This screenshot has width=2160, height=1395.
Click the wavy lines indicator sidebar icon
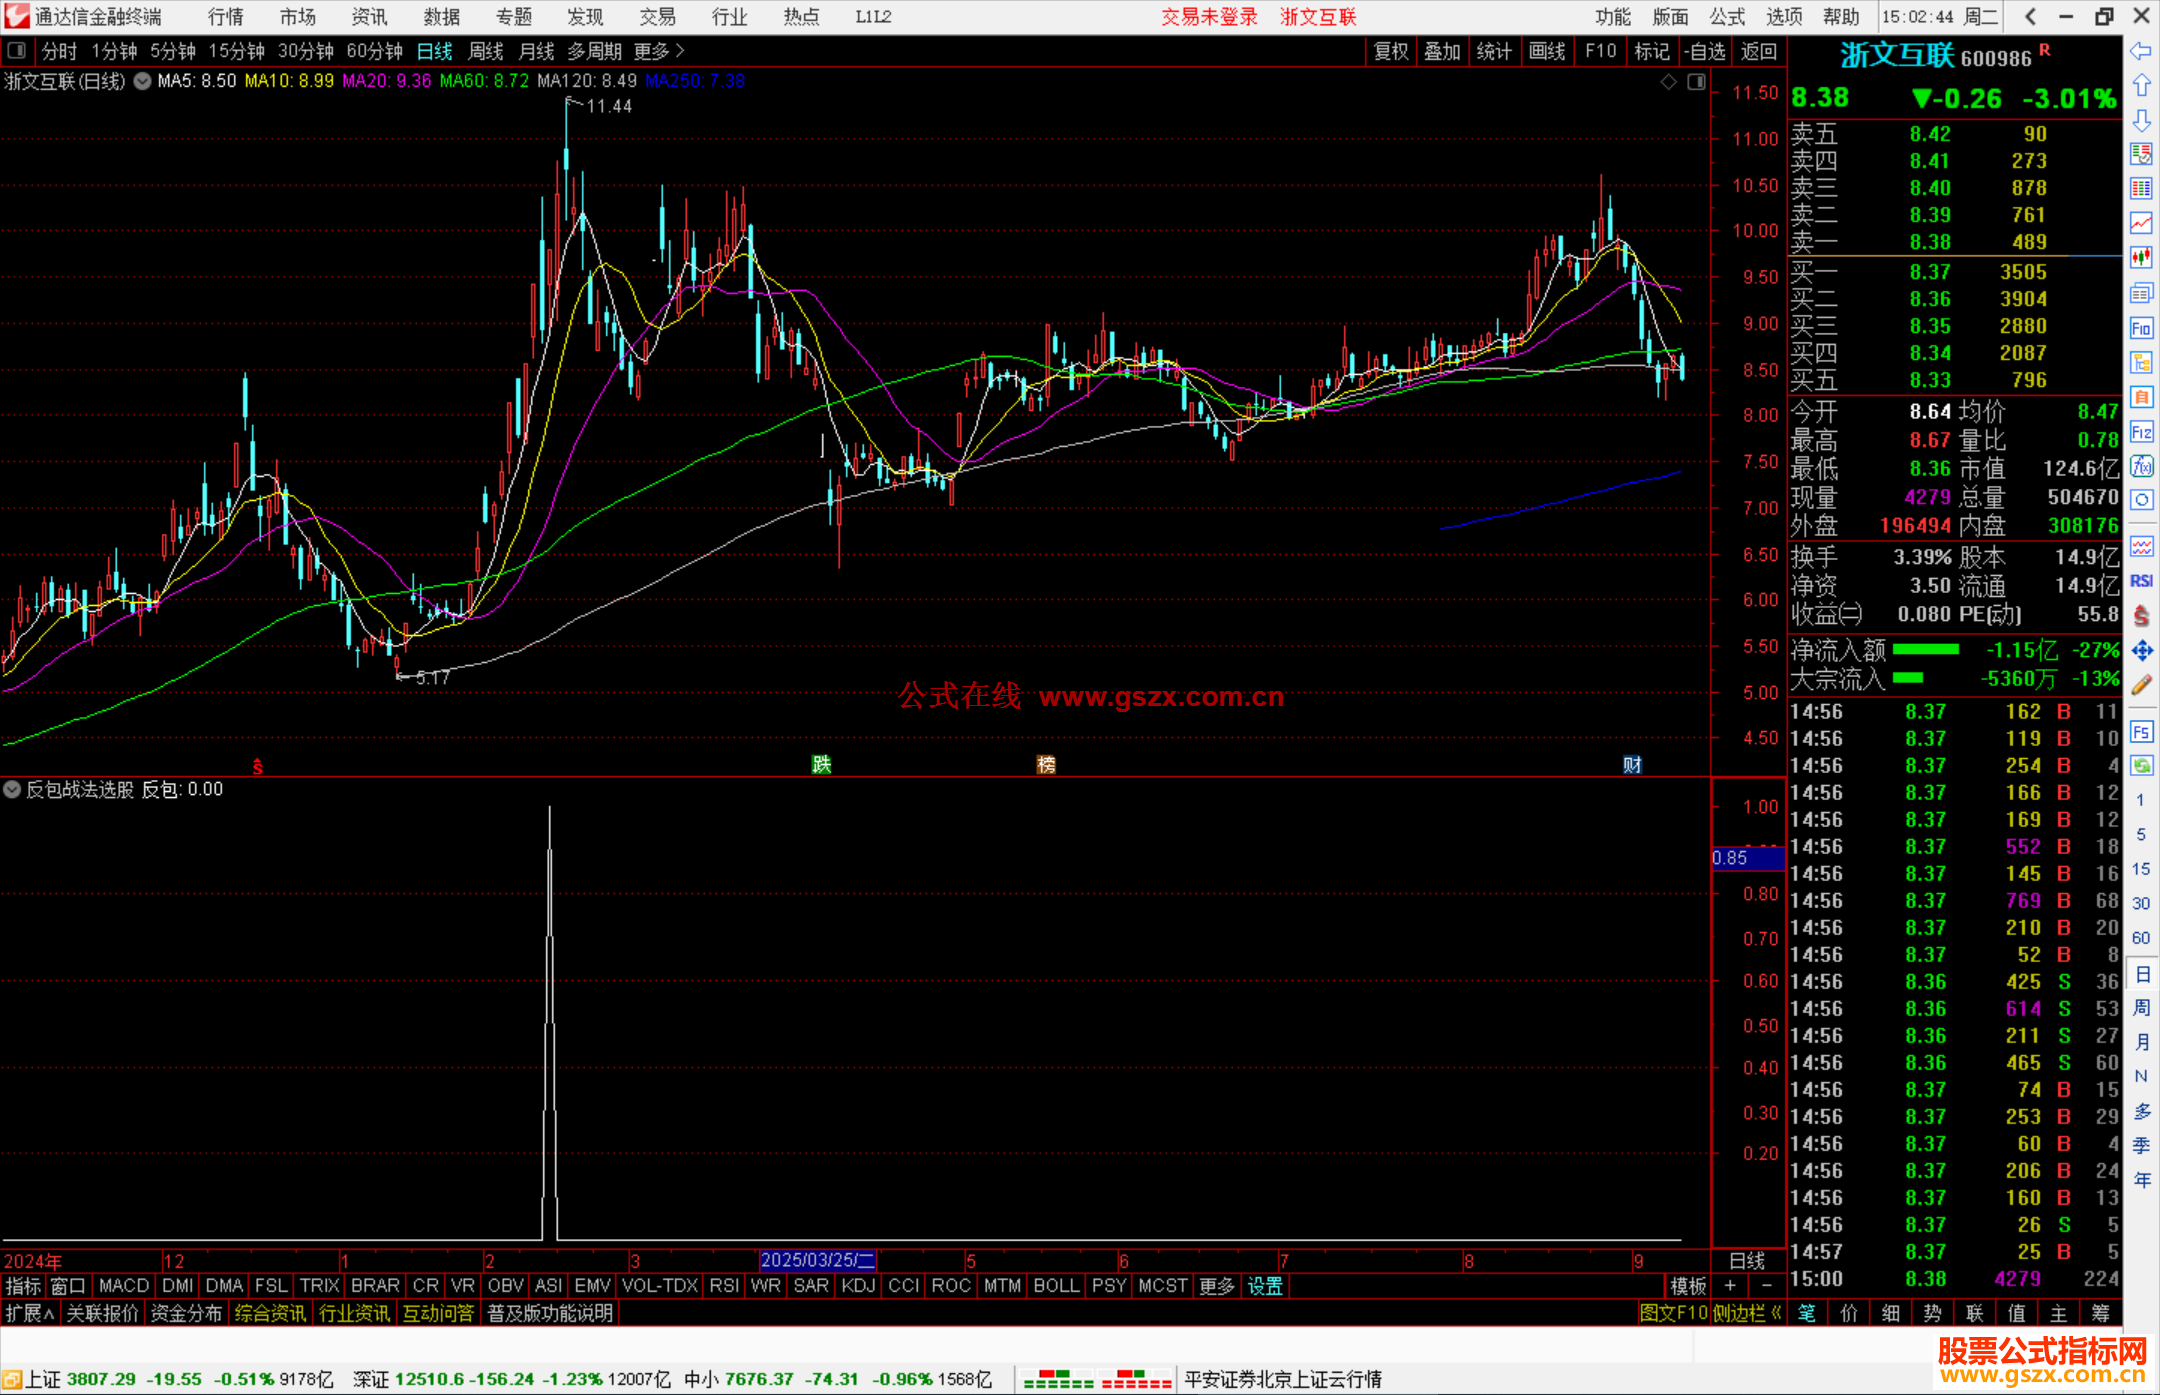pyautogui.click(x=2141, y=546)
